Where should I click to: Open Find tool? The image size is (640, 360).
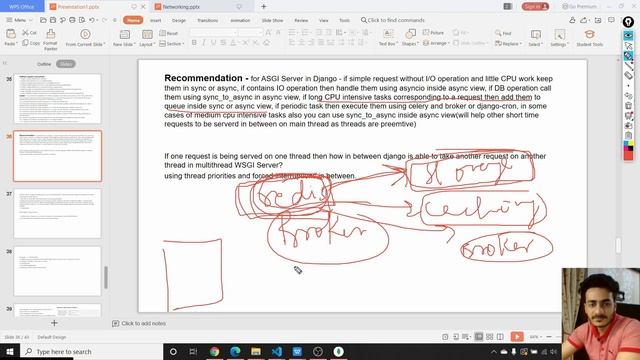click(x=503, y=33)
